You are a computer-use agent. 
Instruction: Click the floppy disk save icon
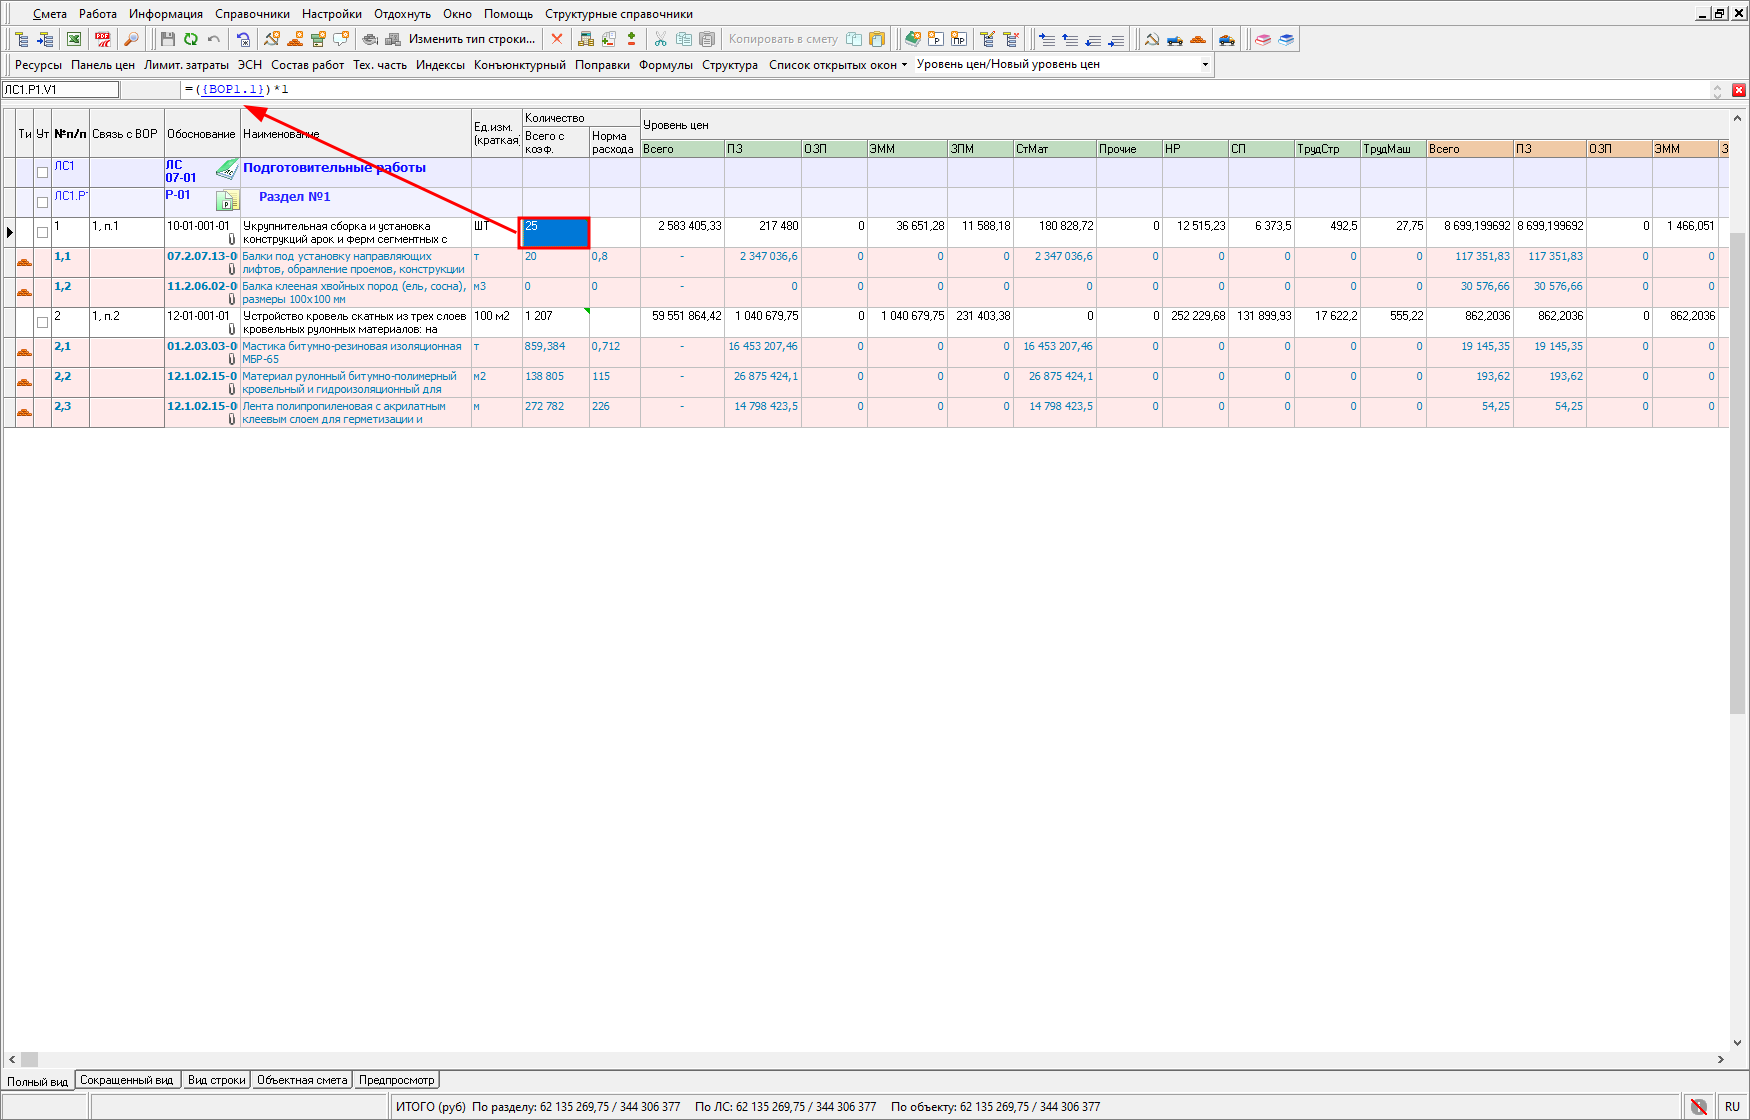[x=167, y=39]
